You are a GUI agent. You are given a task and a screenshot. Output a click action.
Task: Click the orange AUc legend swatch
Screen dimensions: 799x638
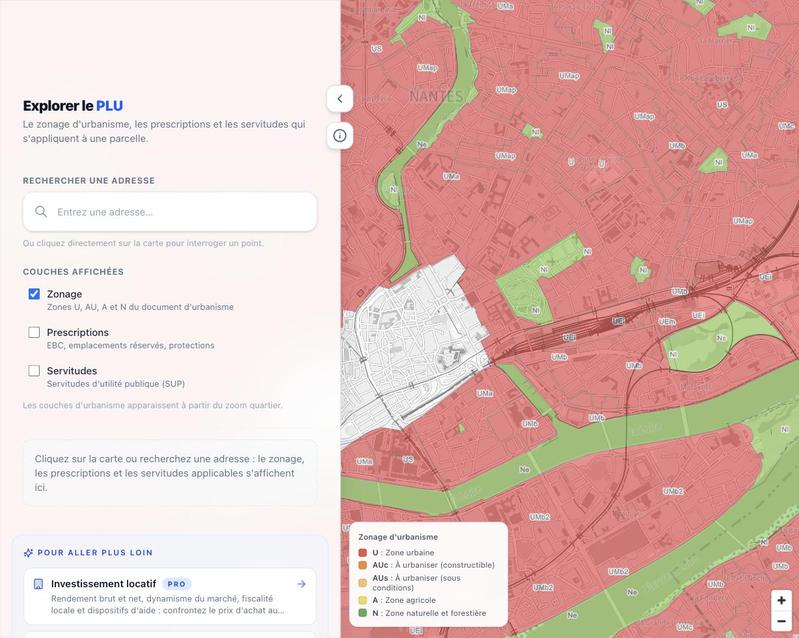point(363,565)
